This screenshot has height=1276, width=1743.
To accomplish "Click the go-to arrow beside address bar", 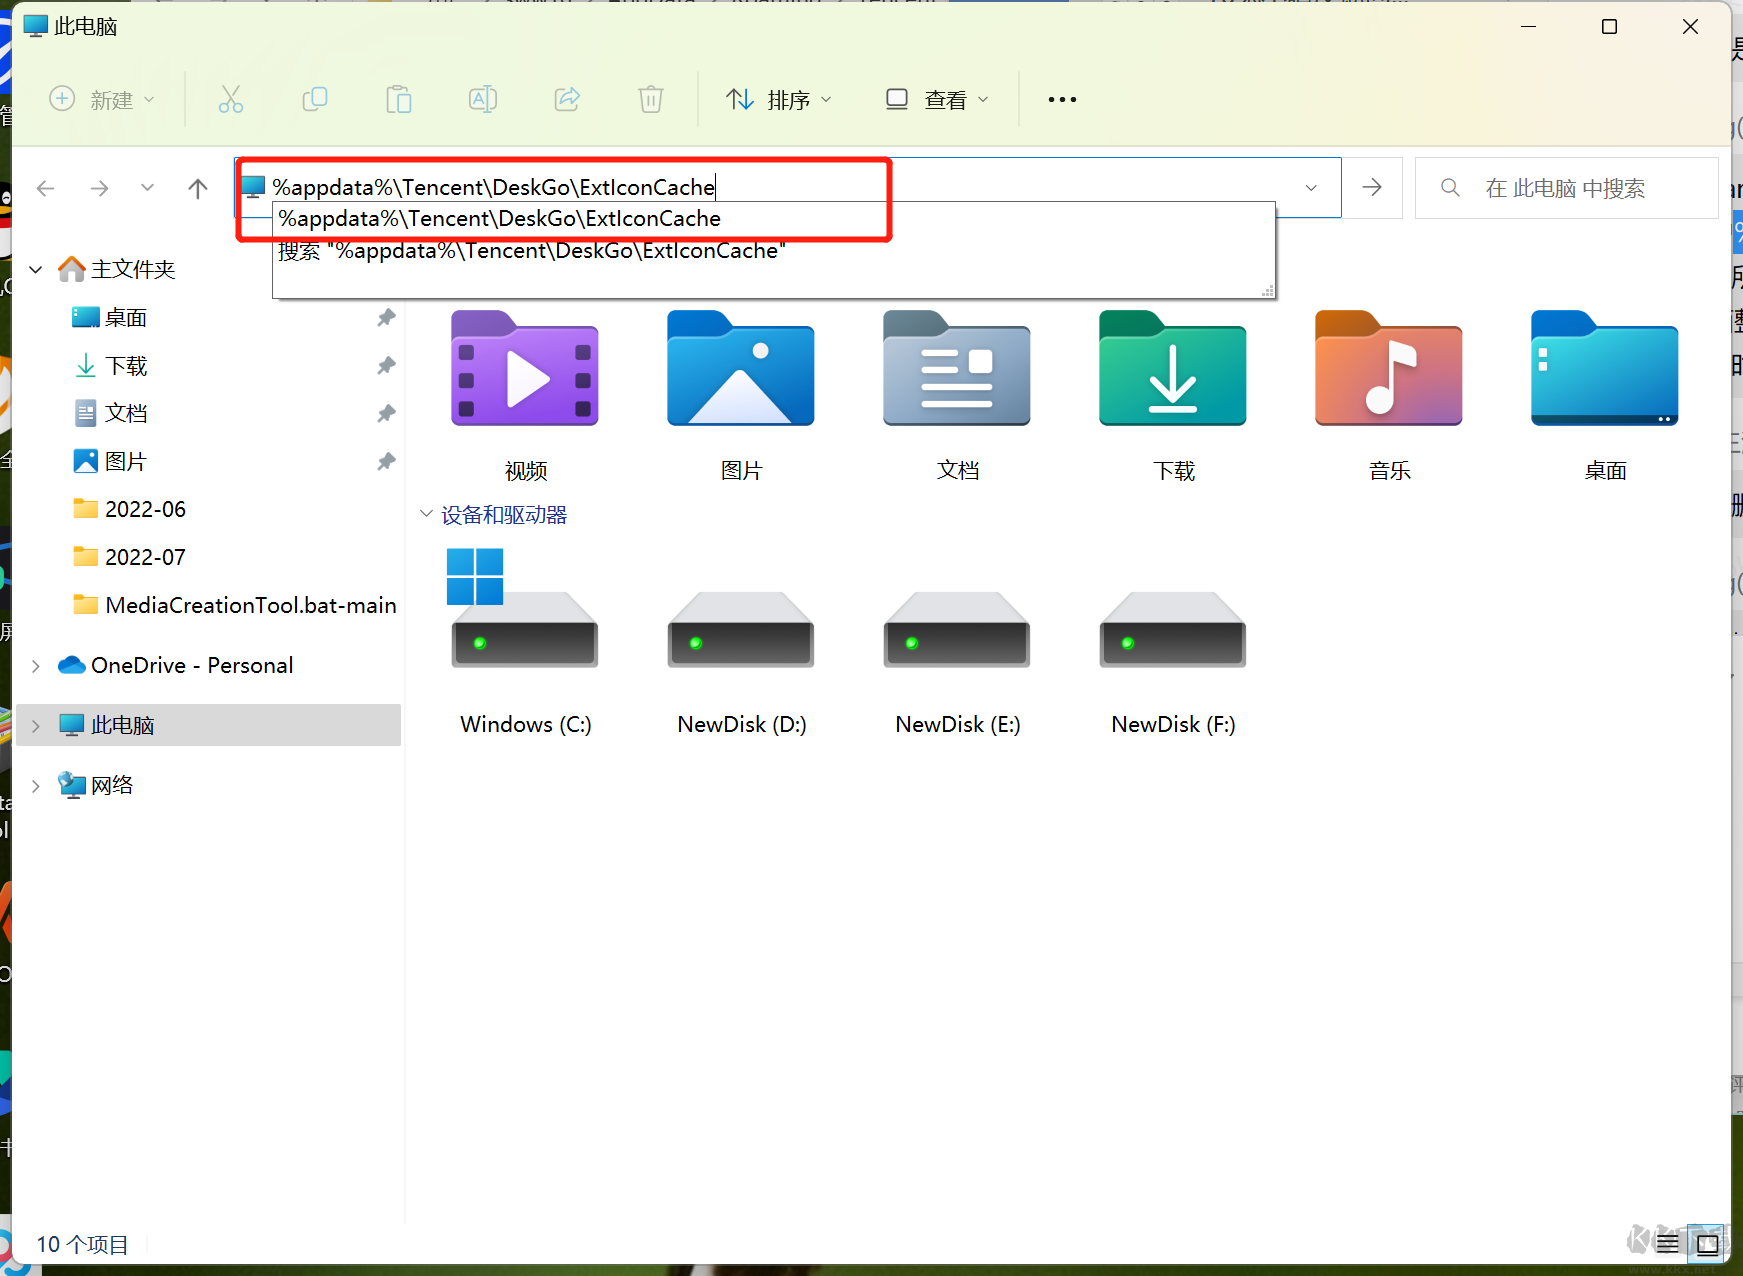I will [1372, 187].
